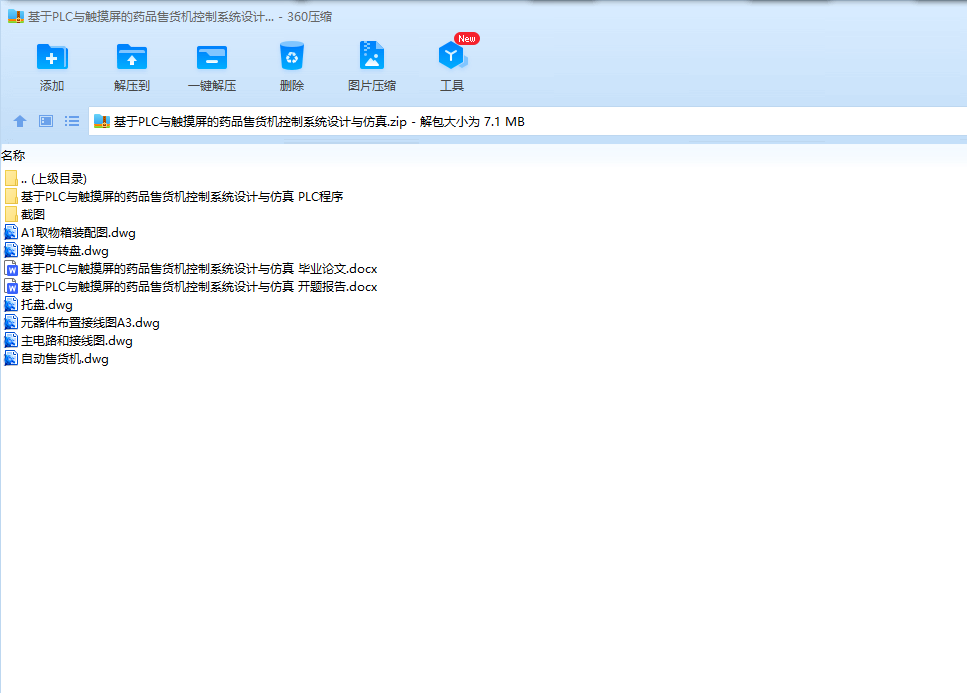
Task: Select the .. (上级目录) parent folder entry
Action: [x=46, y=179]
